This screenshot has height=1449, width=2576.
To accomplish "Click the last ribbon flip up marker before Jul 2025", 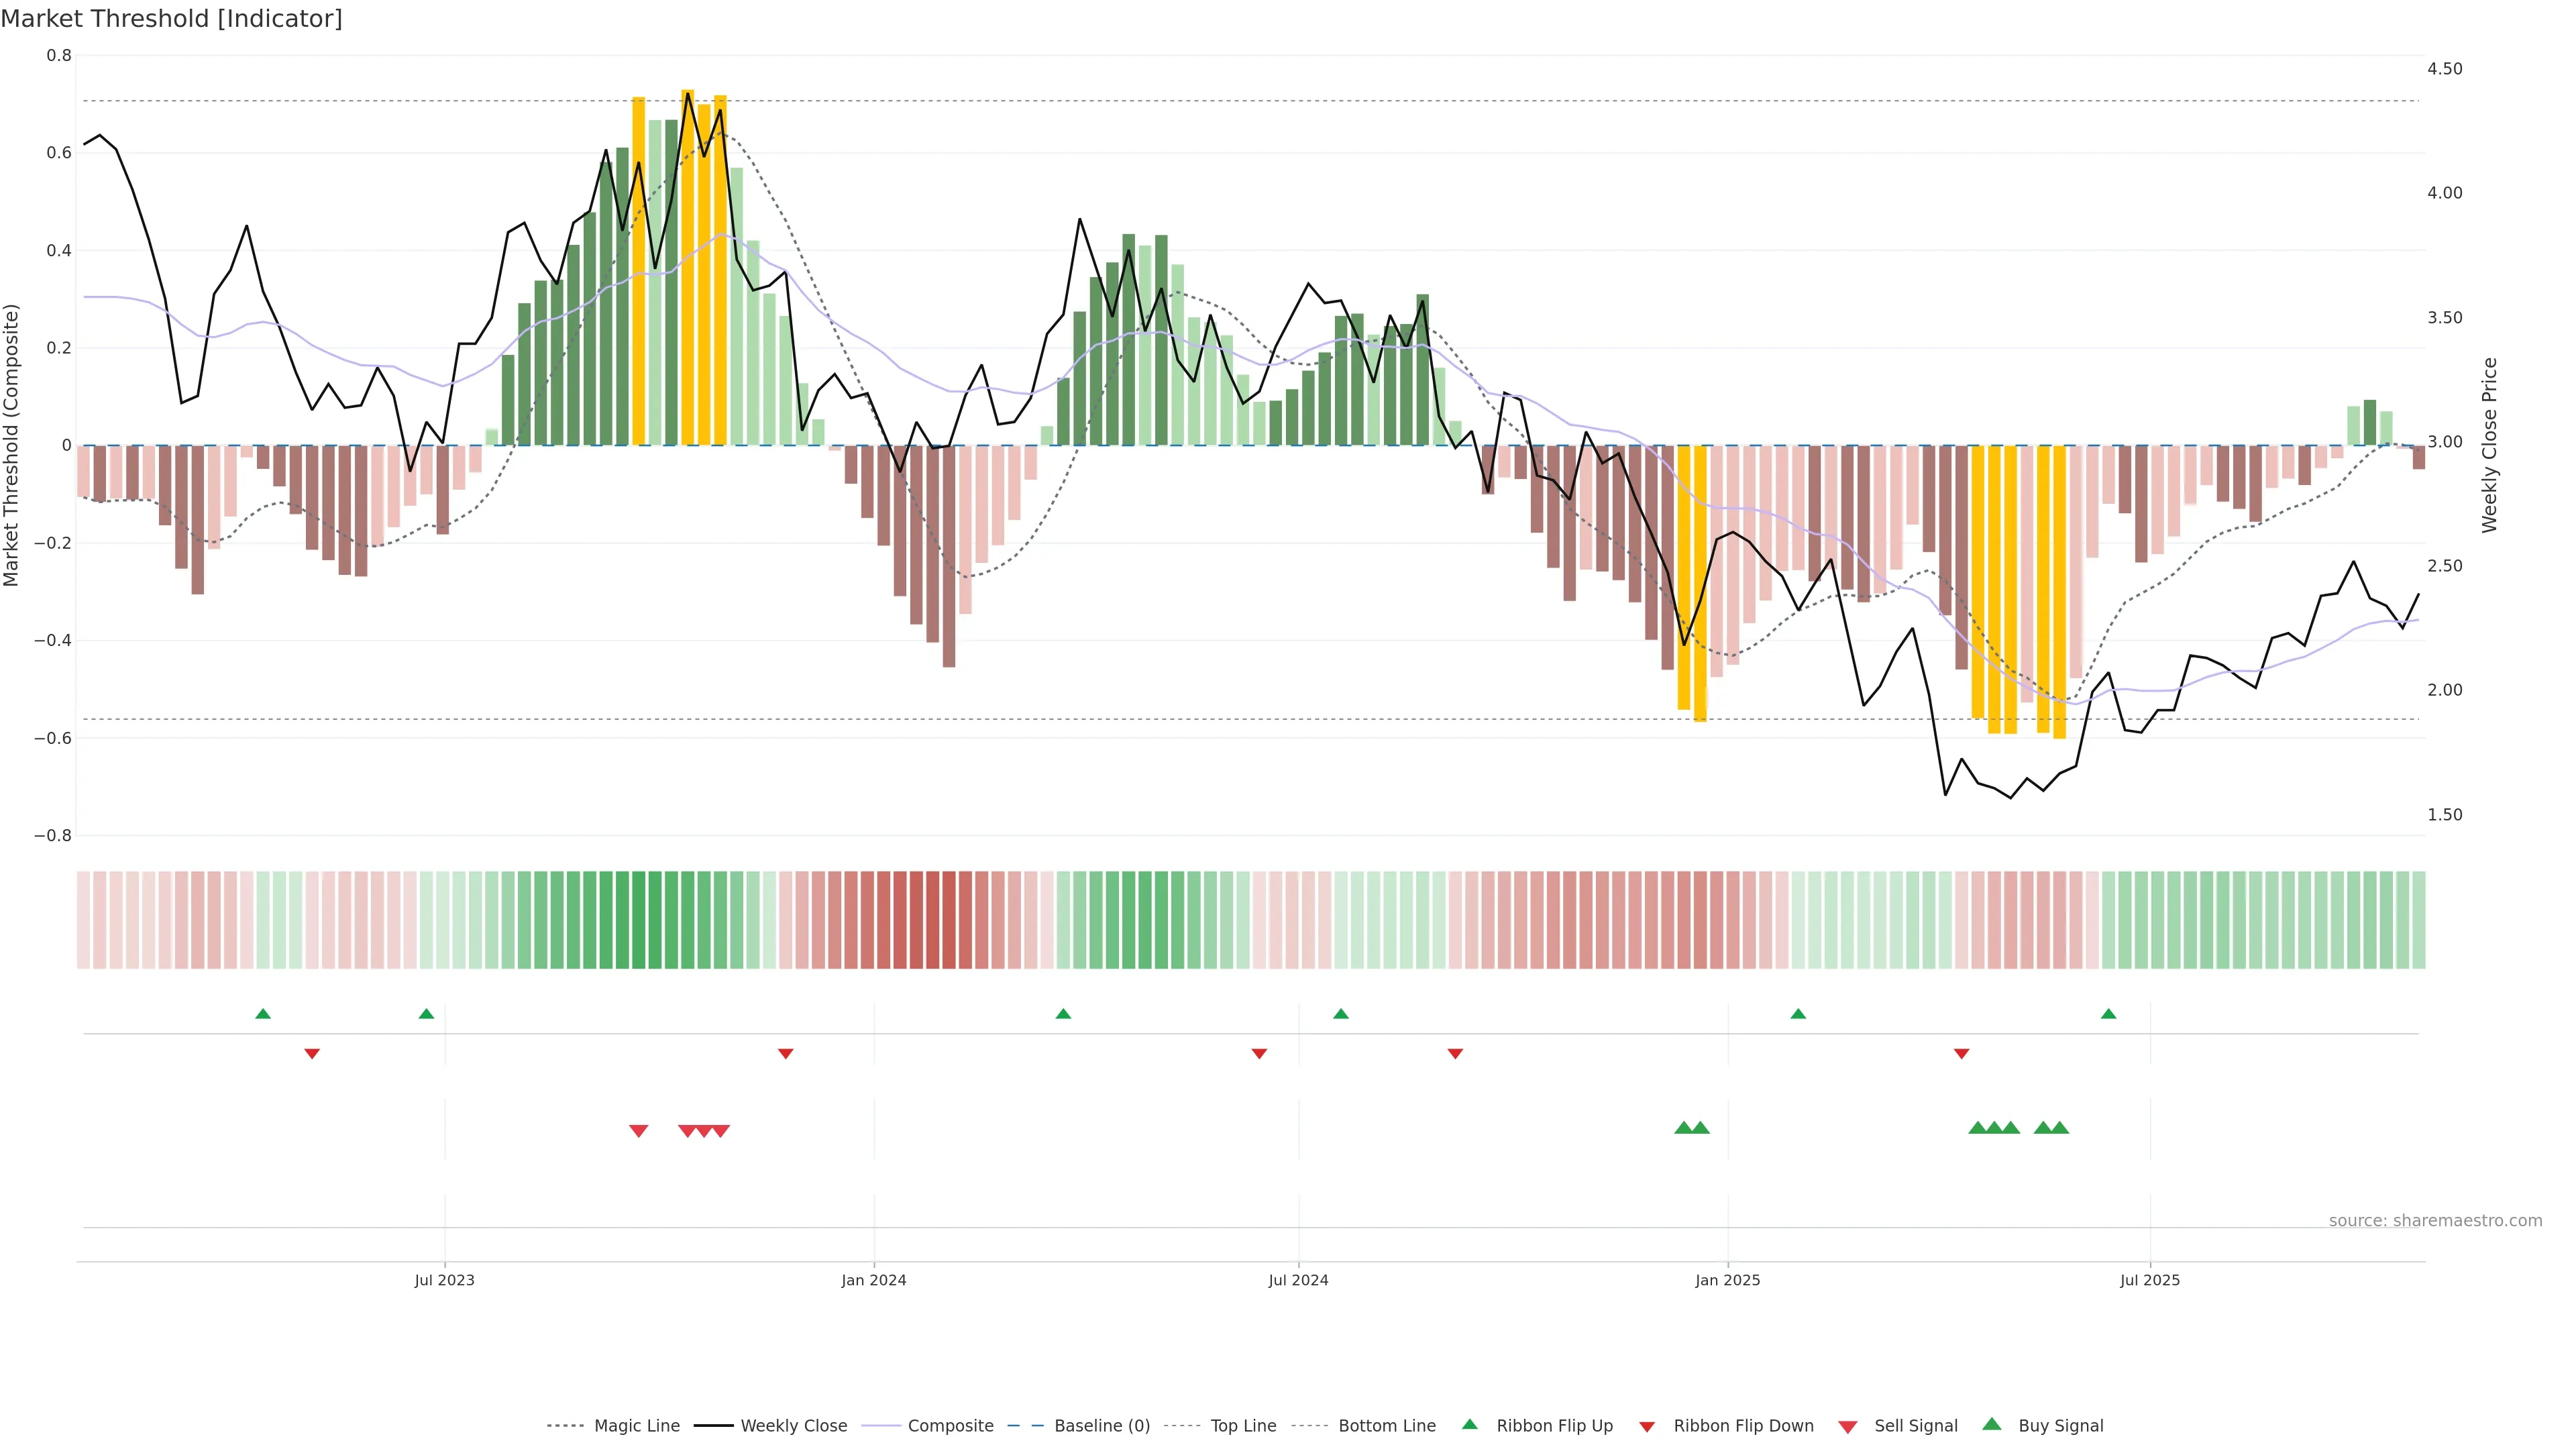I will 2109,1014.
